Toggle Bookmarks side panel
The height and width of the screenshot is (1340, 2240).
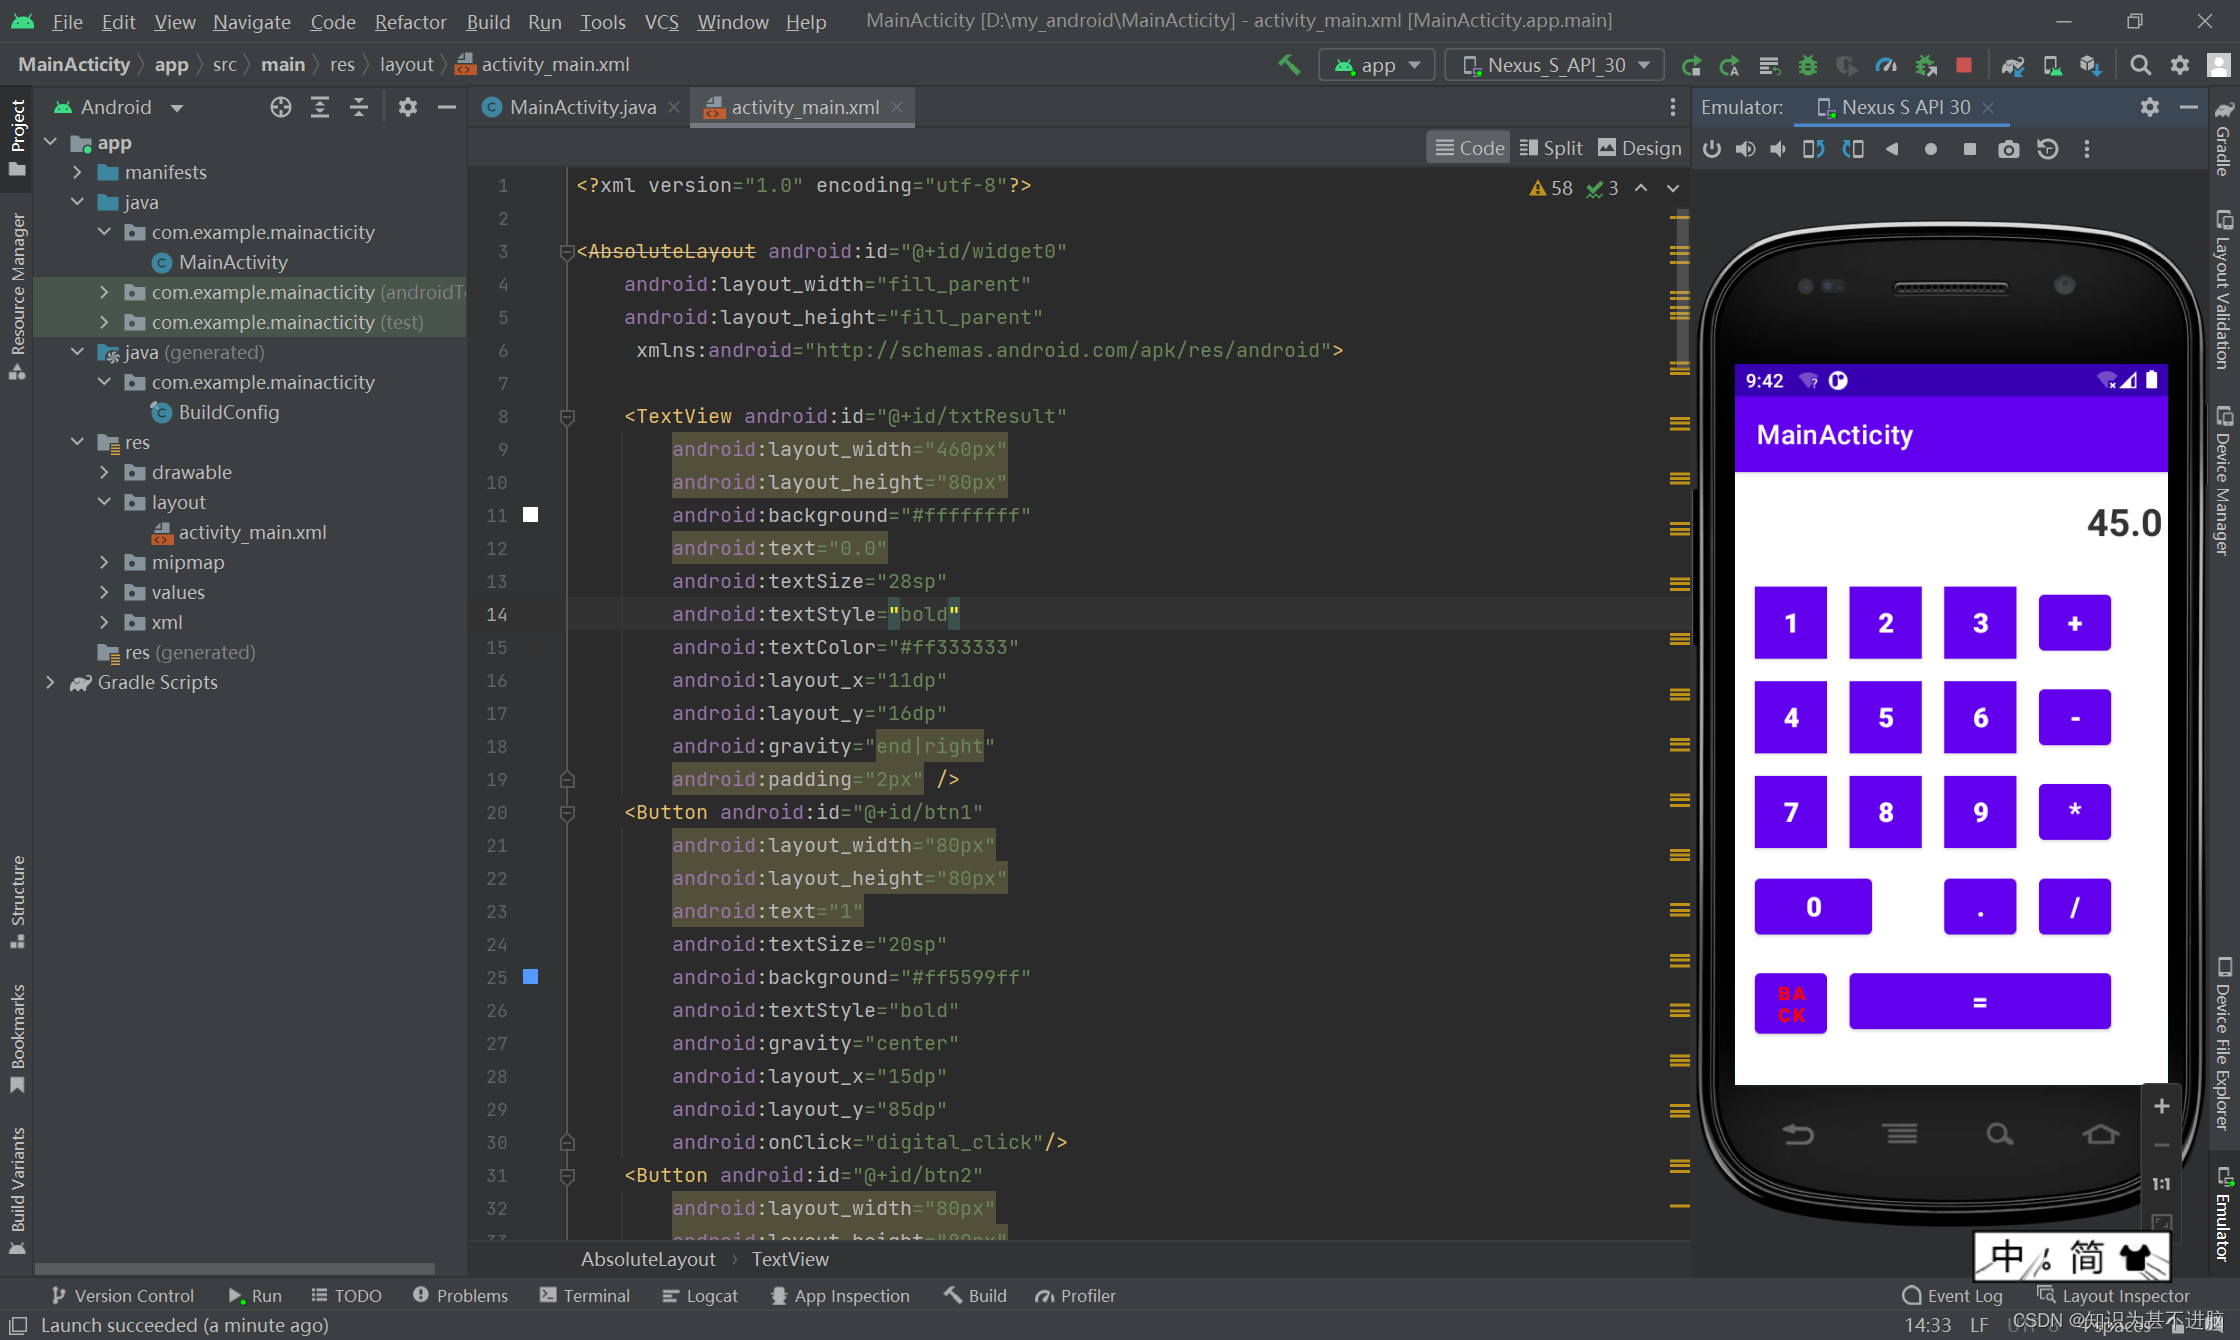[17, 1038]
